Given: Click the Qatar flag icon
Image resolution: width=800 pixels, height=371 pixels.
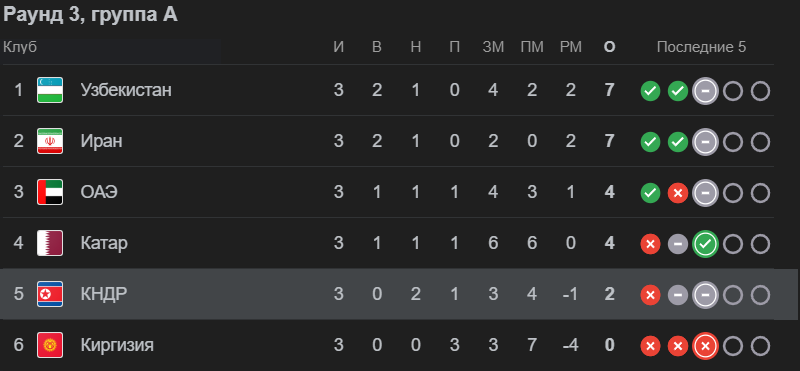Looking at the screenshot, I should [50, 243].
